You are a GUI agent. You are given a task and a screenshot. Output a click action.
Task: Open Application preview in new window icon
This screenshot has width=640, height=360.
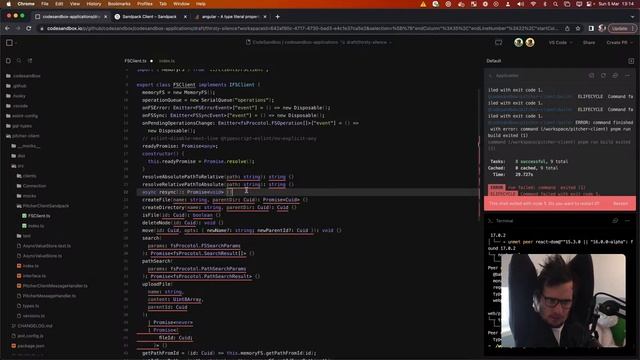[591, 76]
